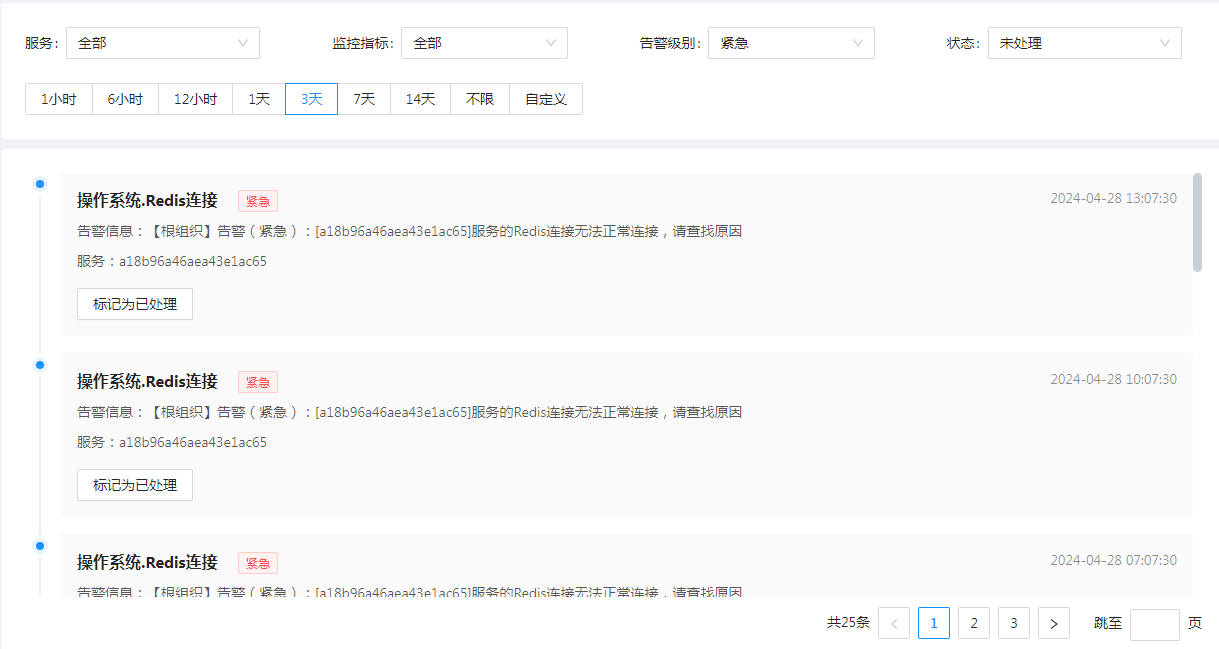Choose 不限 time range option
Screen dimensions: 1219x649
tap(480, 99)
